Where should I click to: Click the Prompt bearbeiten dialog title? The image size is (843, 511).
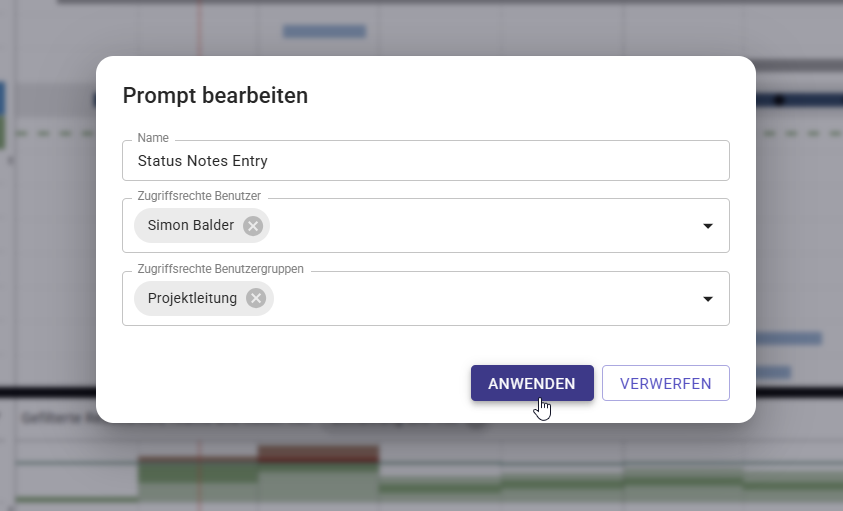pyautogui.click(x=215, y=96)
